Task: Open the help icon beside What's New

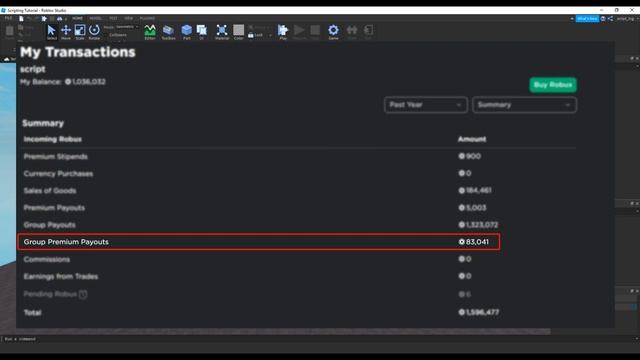Action: click(603, 19)
